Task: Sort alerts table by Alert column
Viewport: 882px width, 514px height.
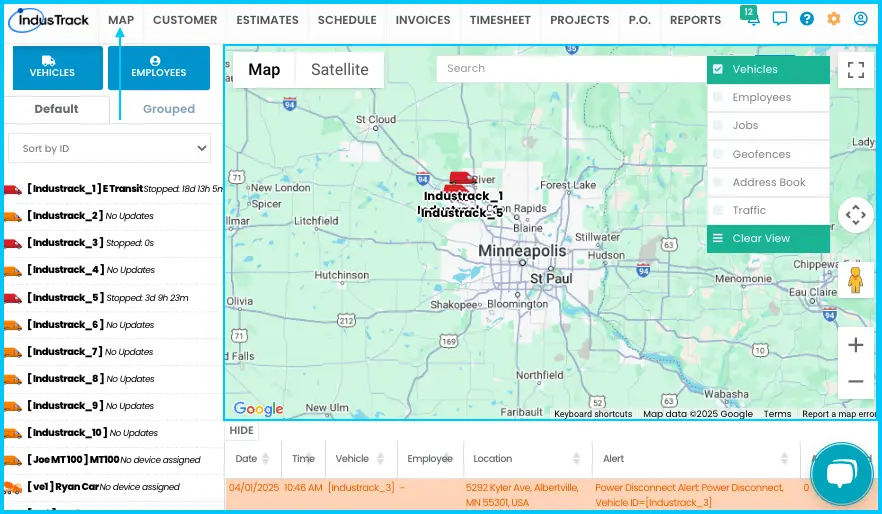Action: (x=785, y=459)
